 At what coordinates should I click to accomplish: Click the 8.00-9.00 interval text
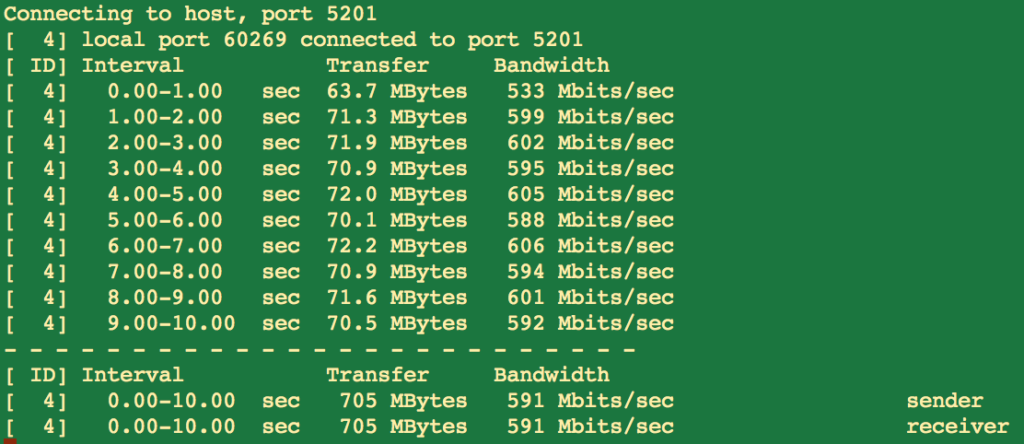pos(165,298)
